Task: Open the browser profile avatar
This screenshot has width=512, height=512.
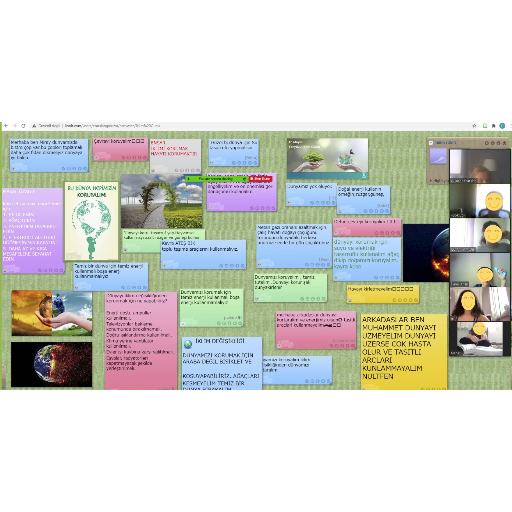Action: click(x=502, y=126)
